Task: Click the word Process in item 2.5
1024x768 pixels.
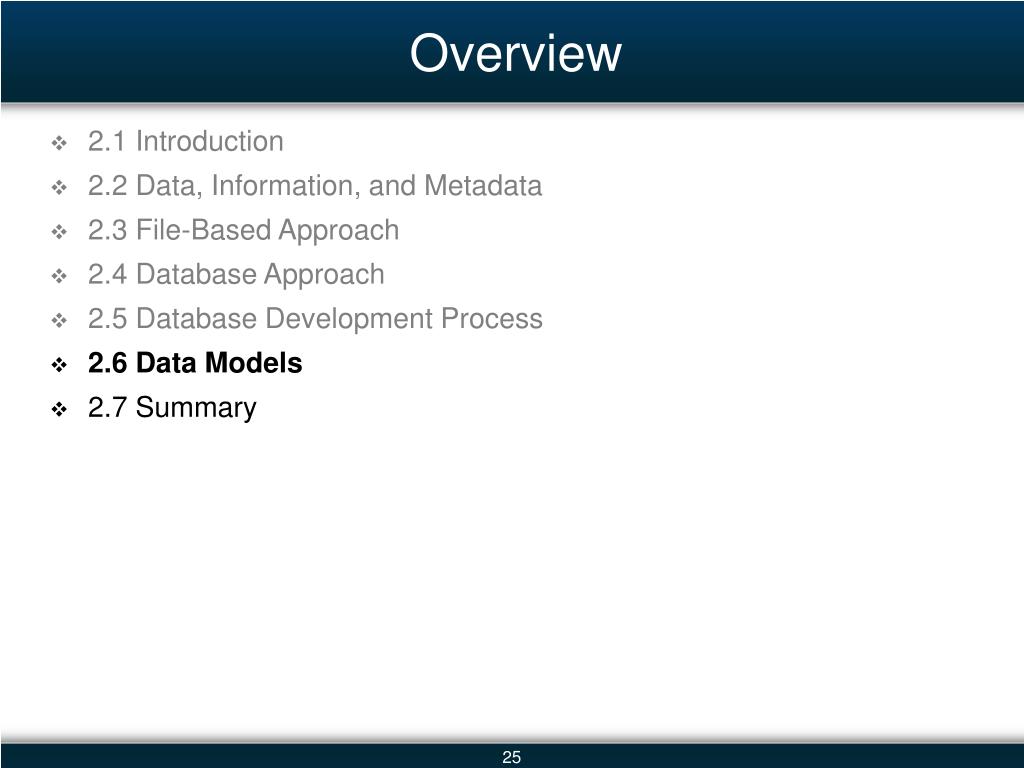Action: pos(492,319)
